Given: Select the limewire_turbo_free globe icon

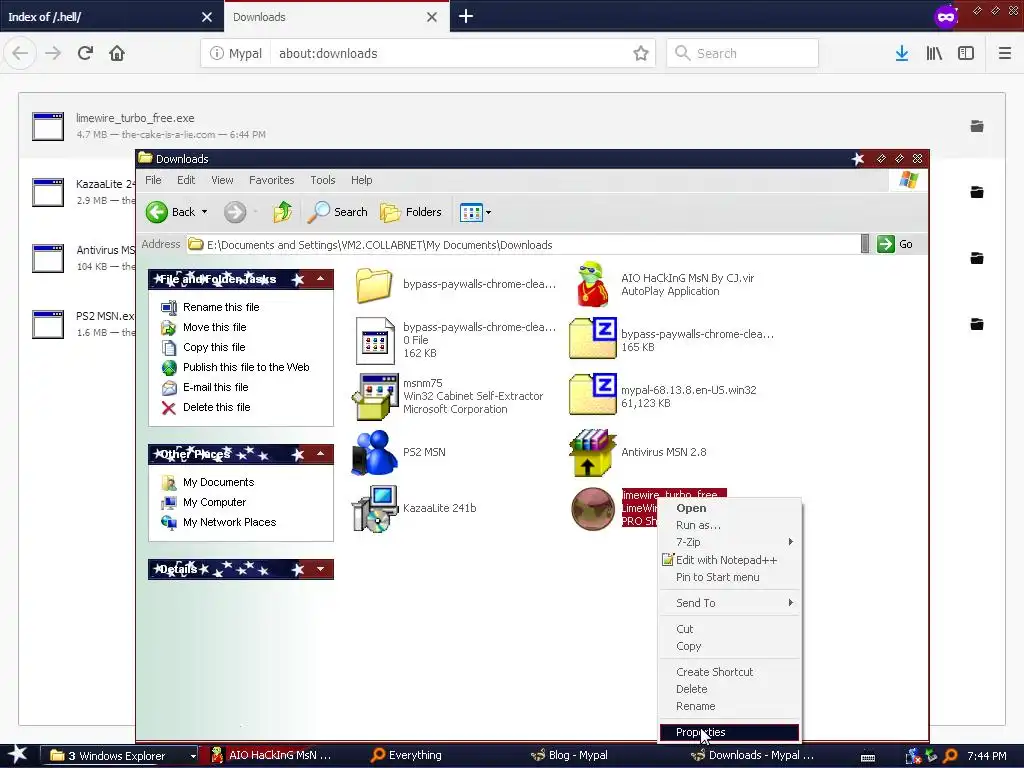Looking at the screenshot, I should tap(592, 509).
